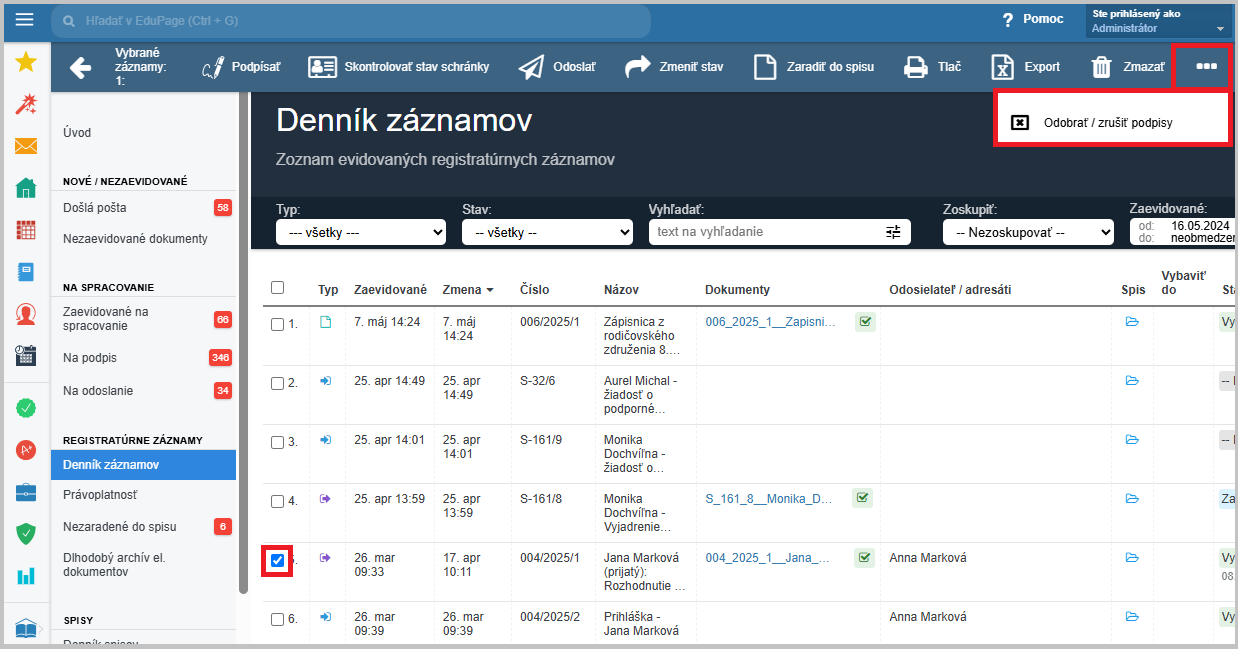
Task: Toggle the select-all checkbox in table header
Action: click(x=277, y=288)
